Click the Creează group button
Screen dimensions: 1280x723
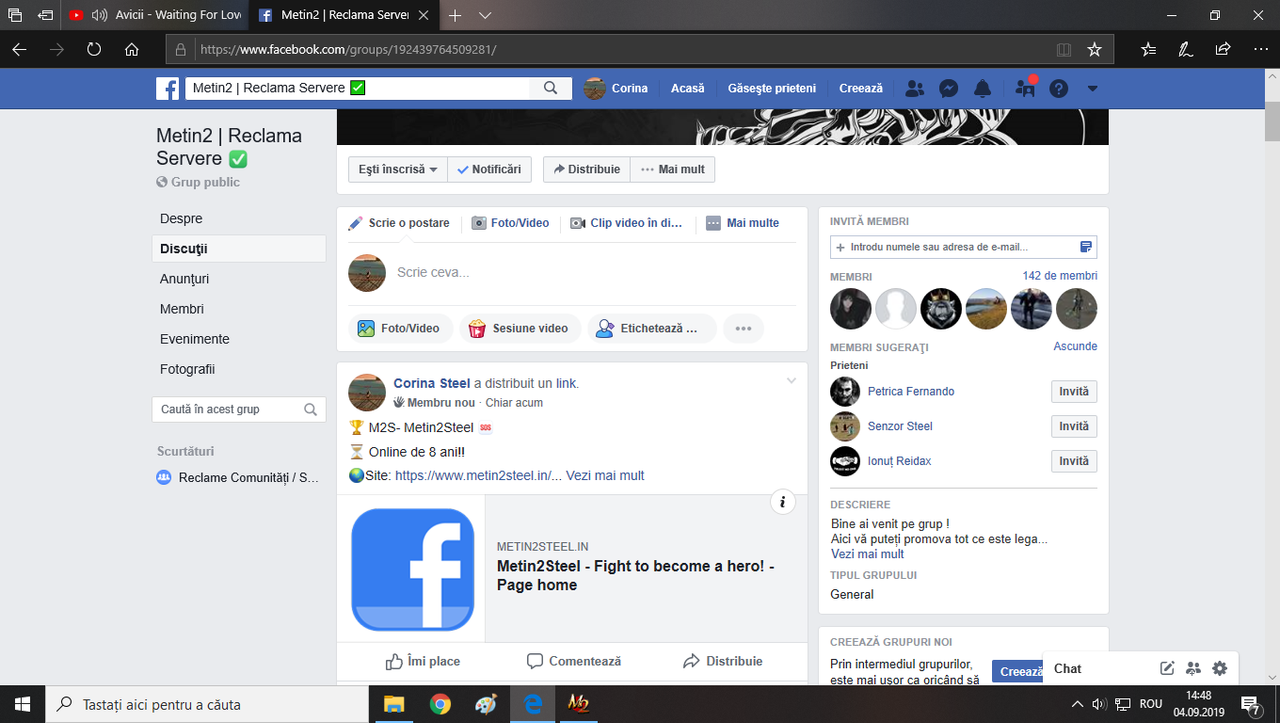[x=1018, y=672]
